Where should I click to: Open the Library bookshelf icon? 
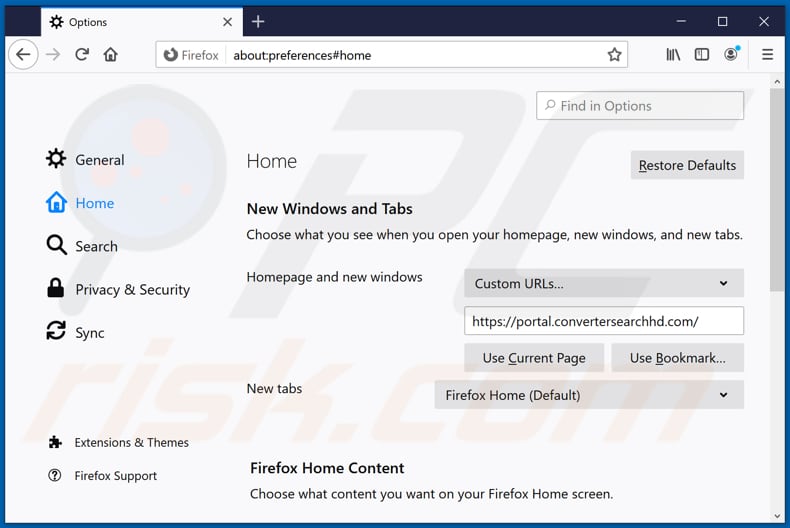point(673,55)
